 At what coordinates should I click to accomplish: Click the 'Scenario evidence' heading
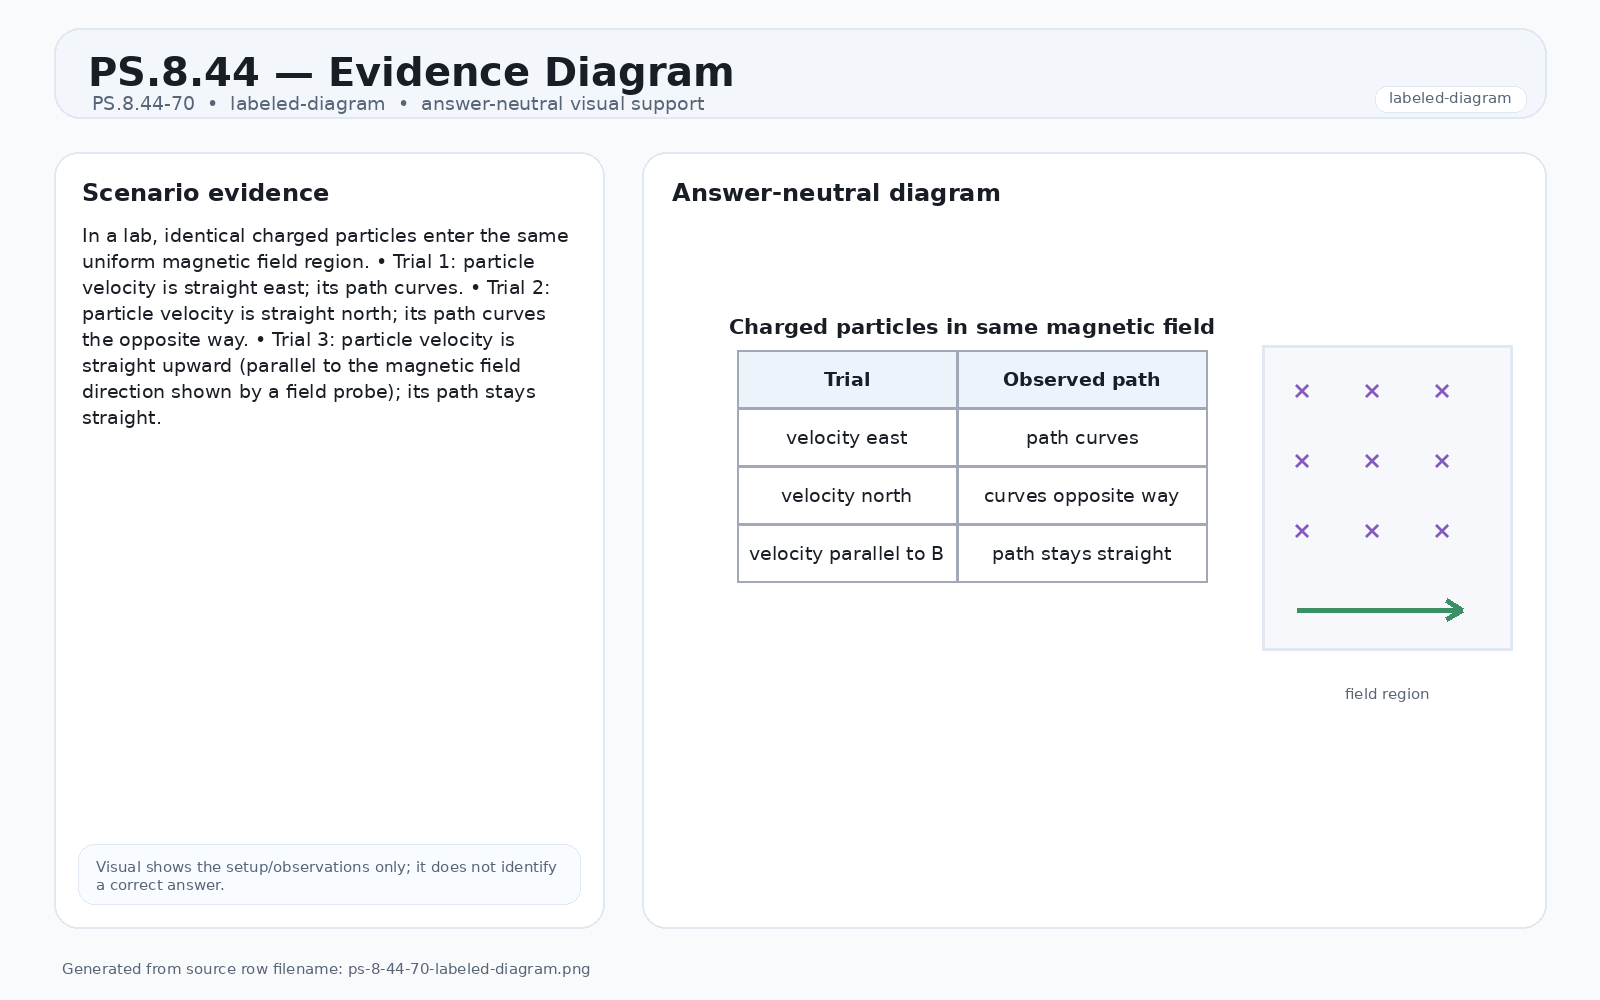click(205, 193)
